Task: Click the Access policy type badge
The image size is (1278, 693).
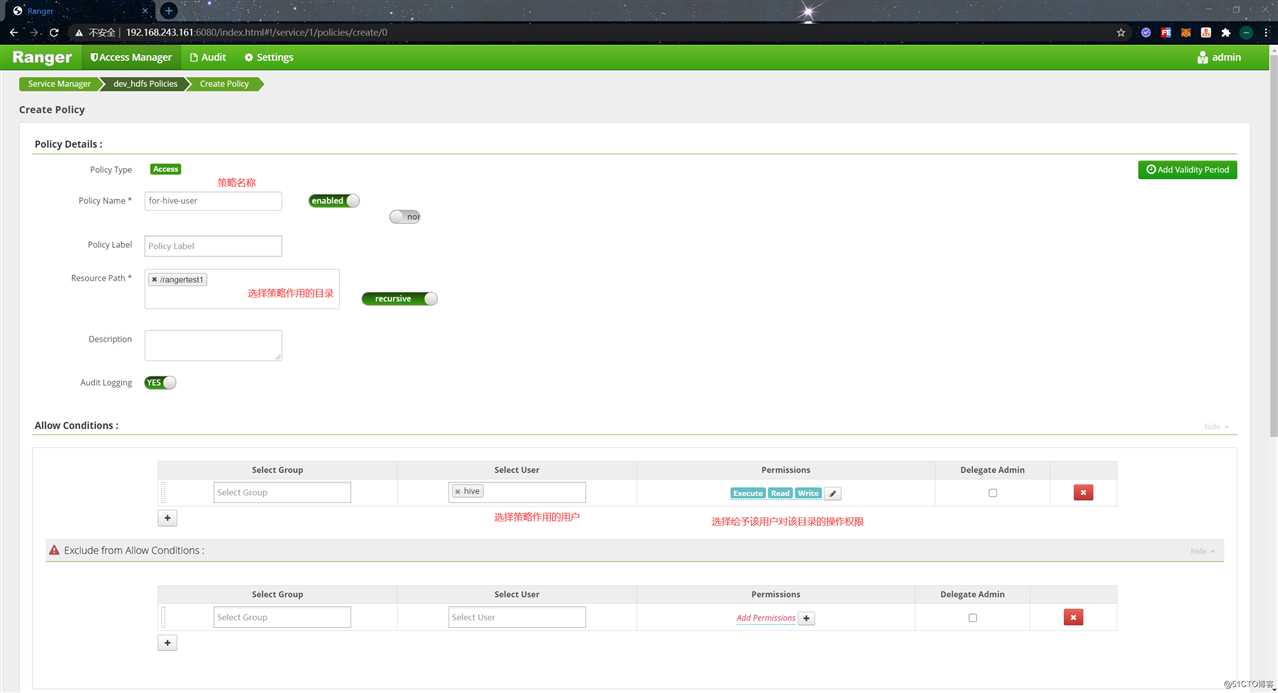Action: (166, 169)
